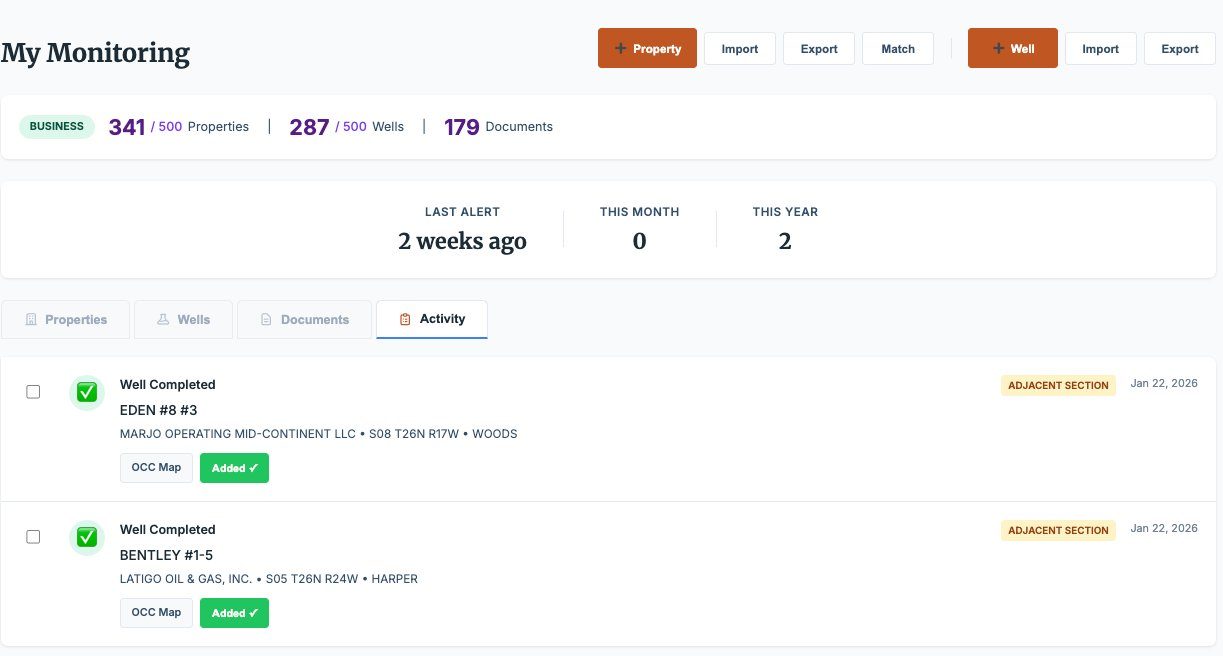This screenshot has width=1223, height=656.
Task: Check the checkbox next to BENTLEY #1-5
Action: [33, 536]
